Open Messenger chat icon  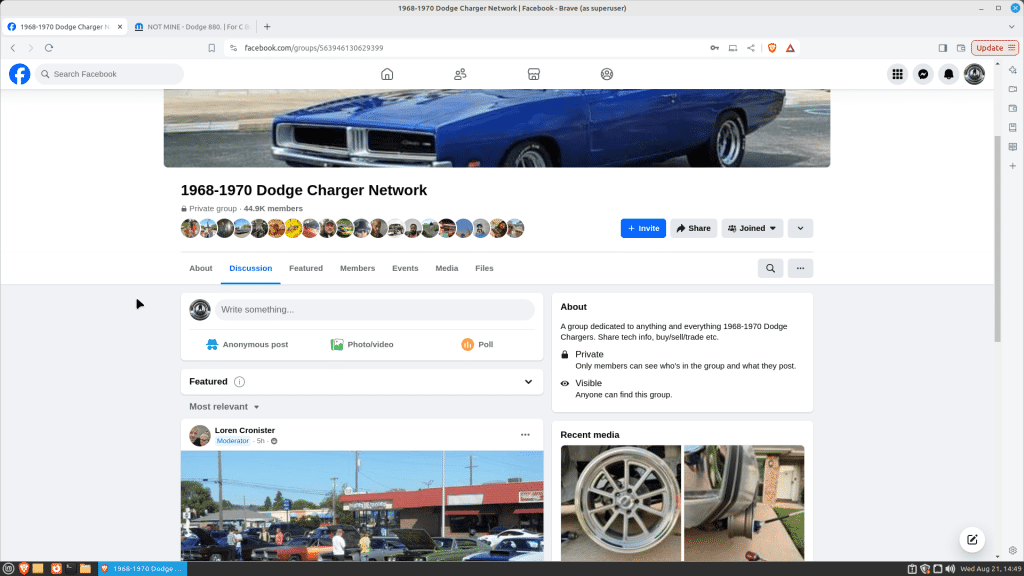923,74
